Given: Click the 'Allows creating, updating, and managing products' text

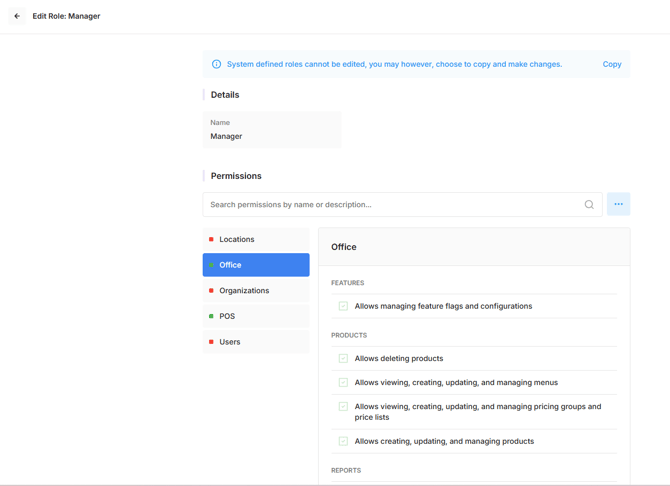Looking at the screenshot, I should tap(444, 441).
